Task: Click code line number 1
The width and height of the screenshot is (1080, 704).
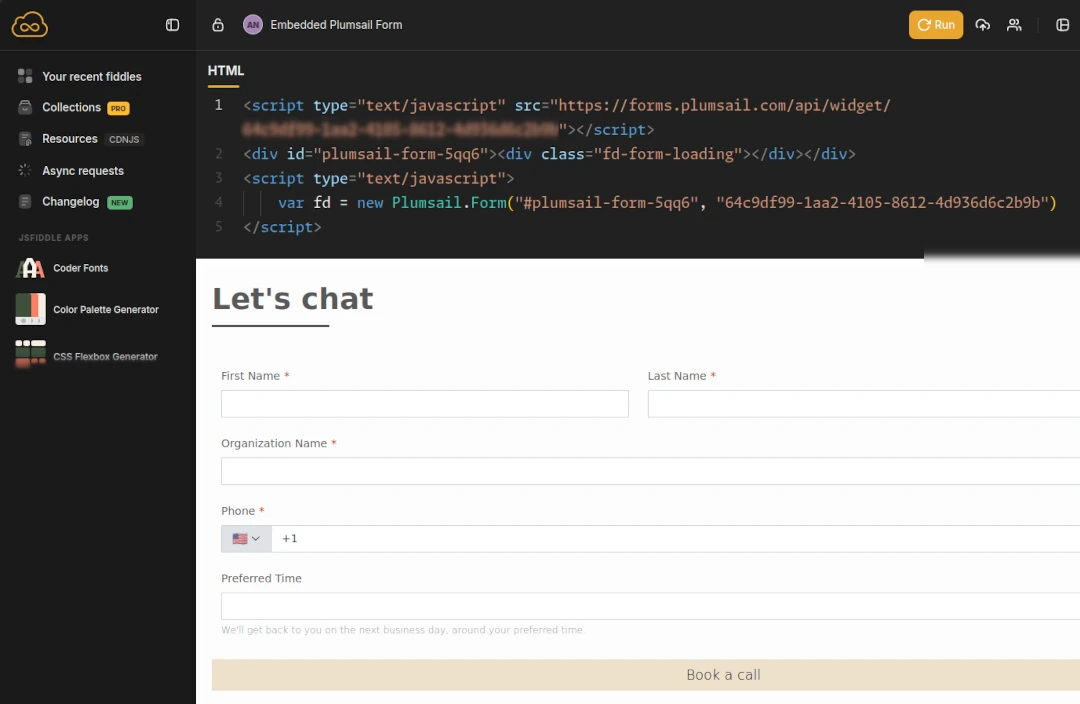Action: pyautogui.click(x=218, y=105)
